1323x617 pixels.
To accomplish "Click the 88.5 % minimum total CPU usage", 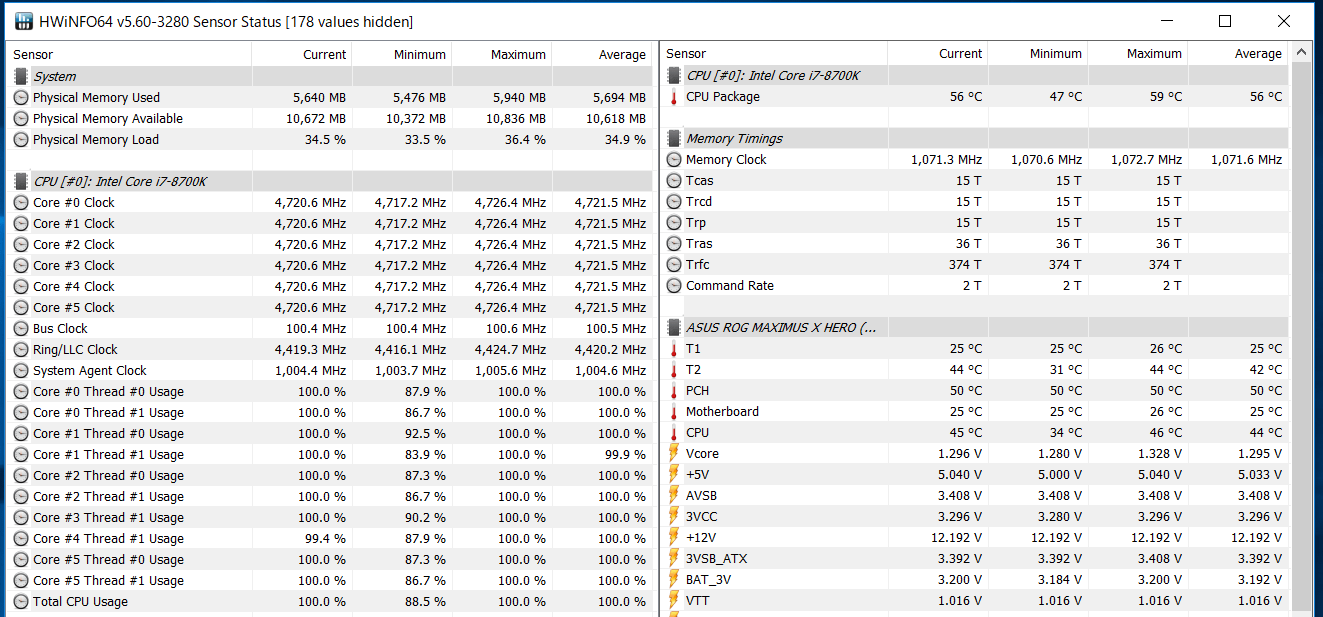I will 423,601.
